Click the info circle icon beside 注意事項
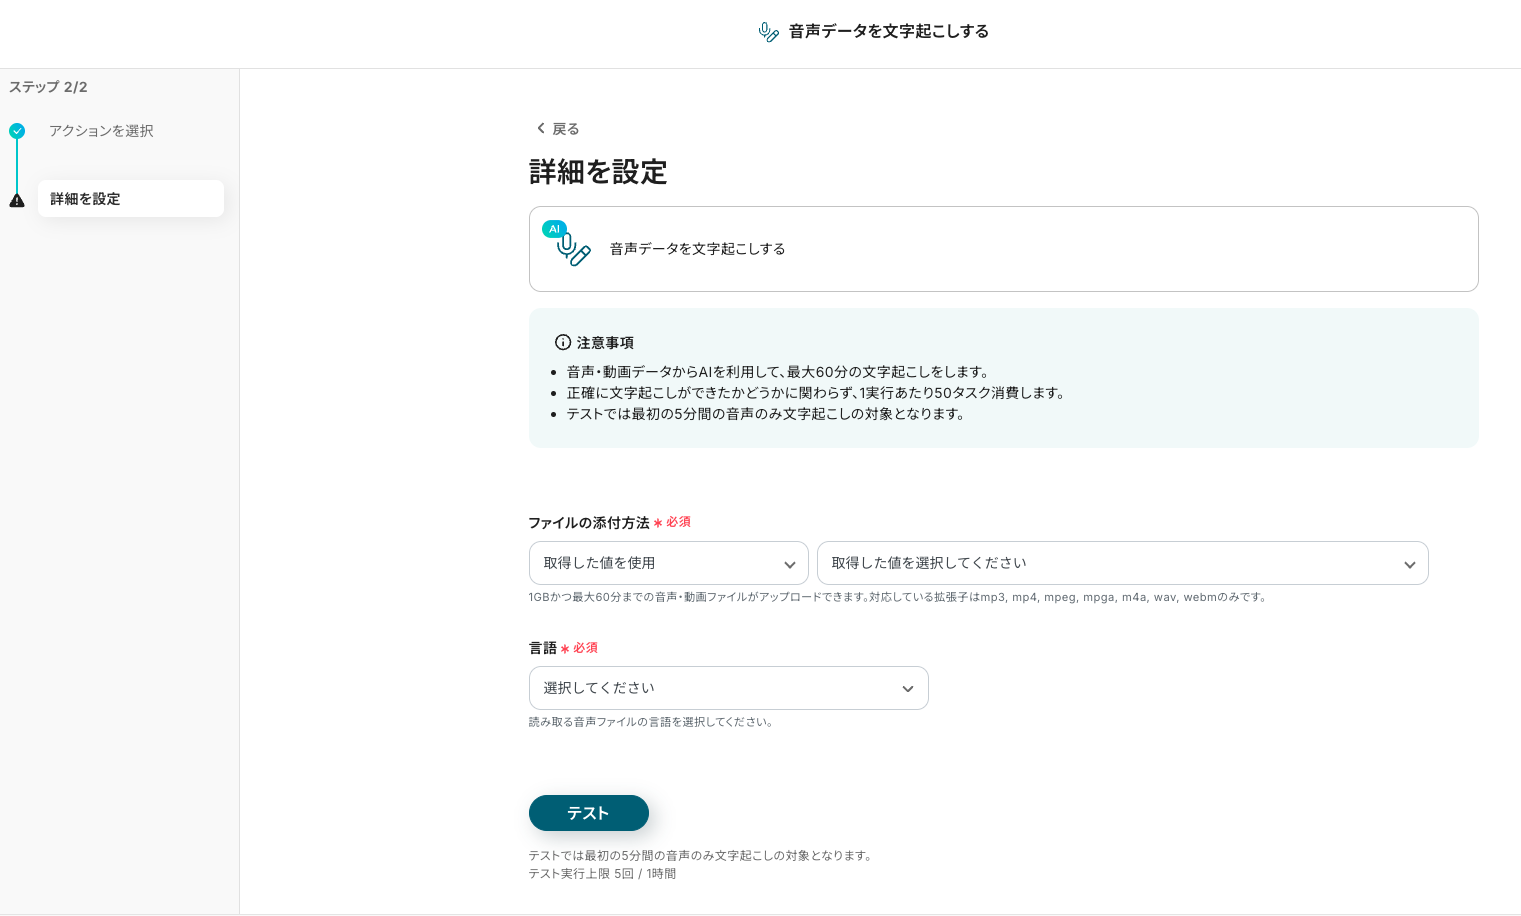Image resolution: width=1521 pixels, height=916 pixels. [563, 342]
